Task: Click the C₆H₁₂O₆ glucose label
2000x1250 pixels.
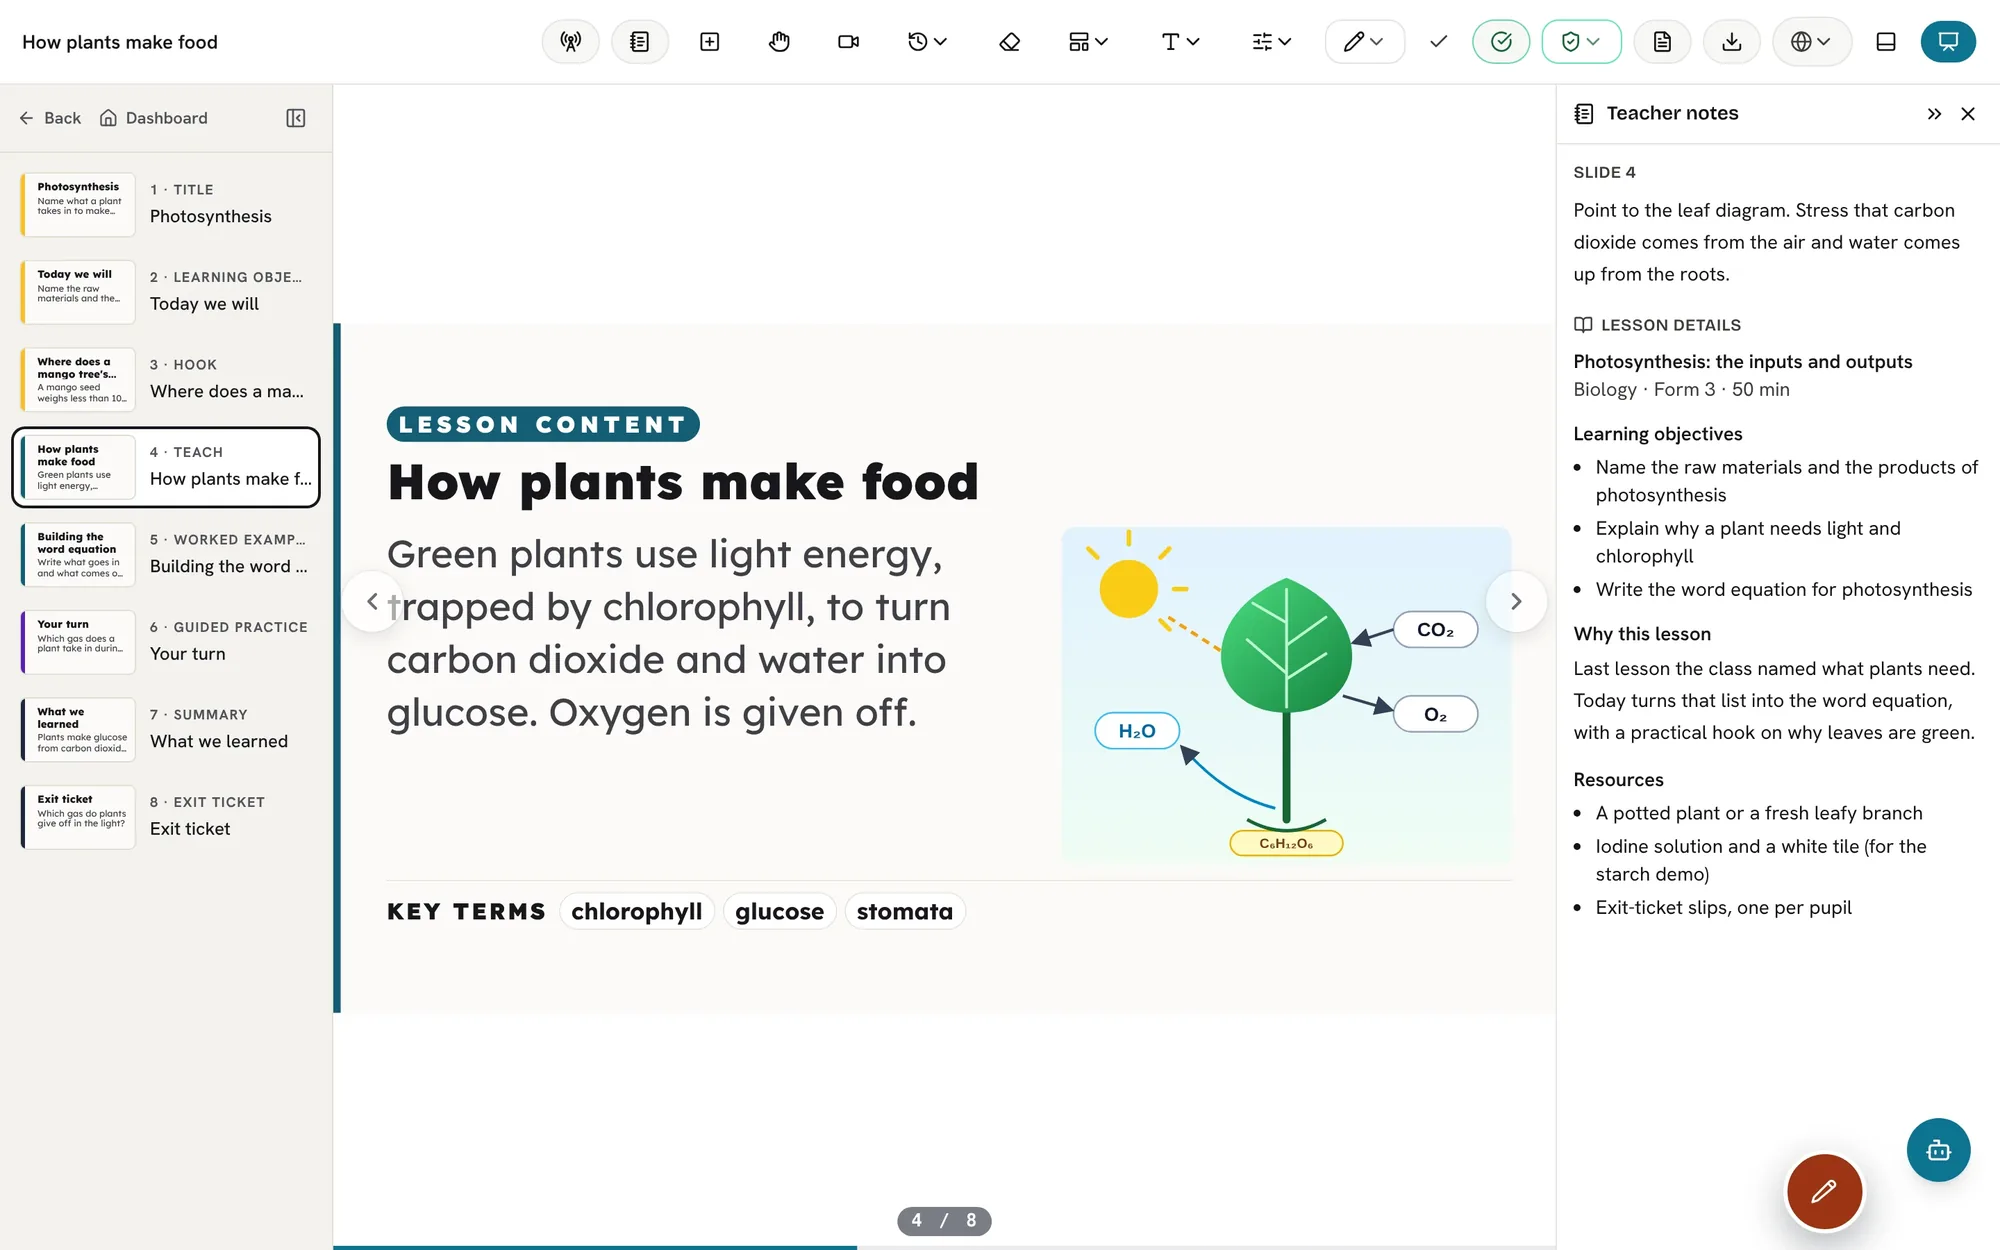Action: [x=1286, y=843]
